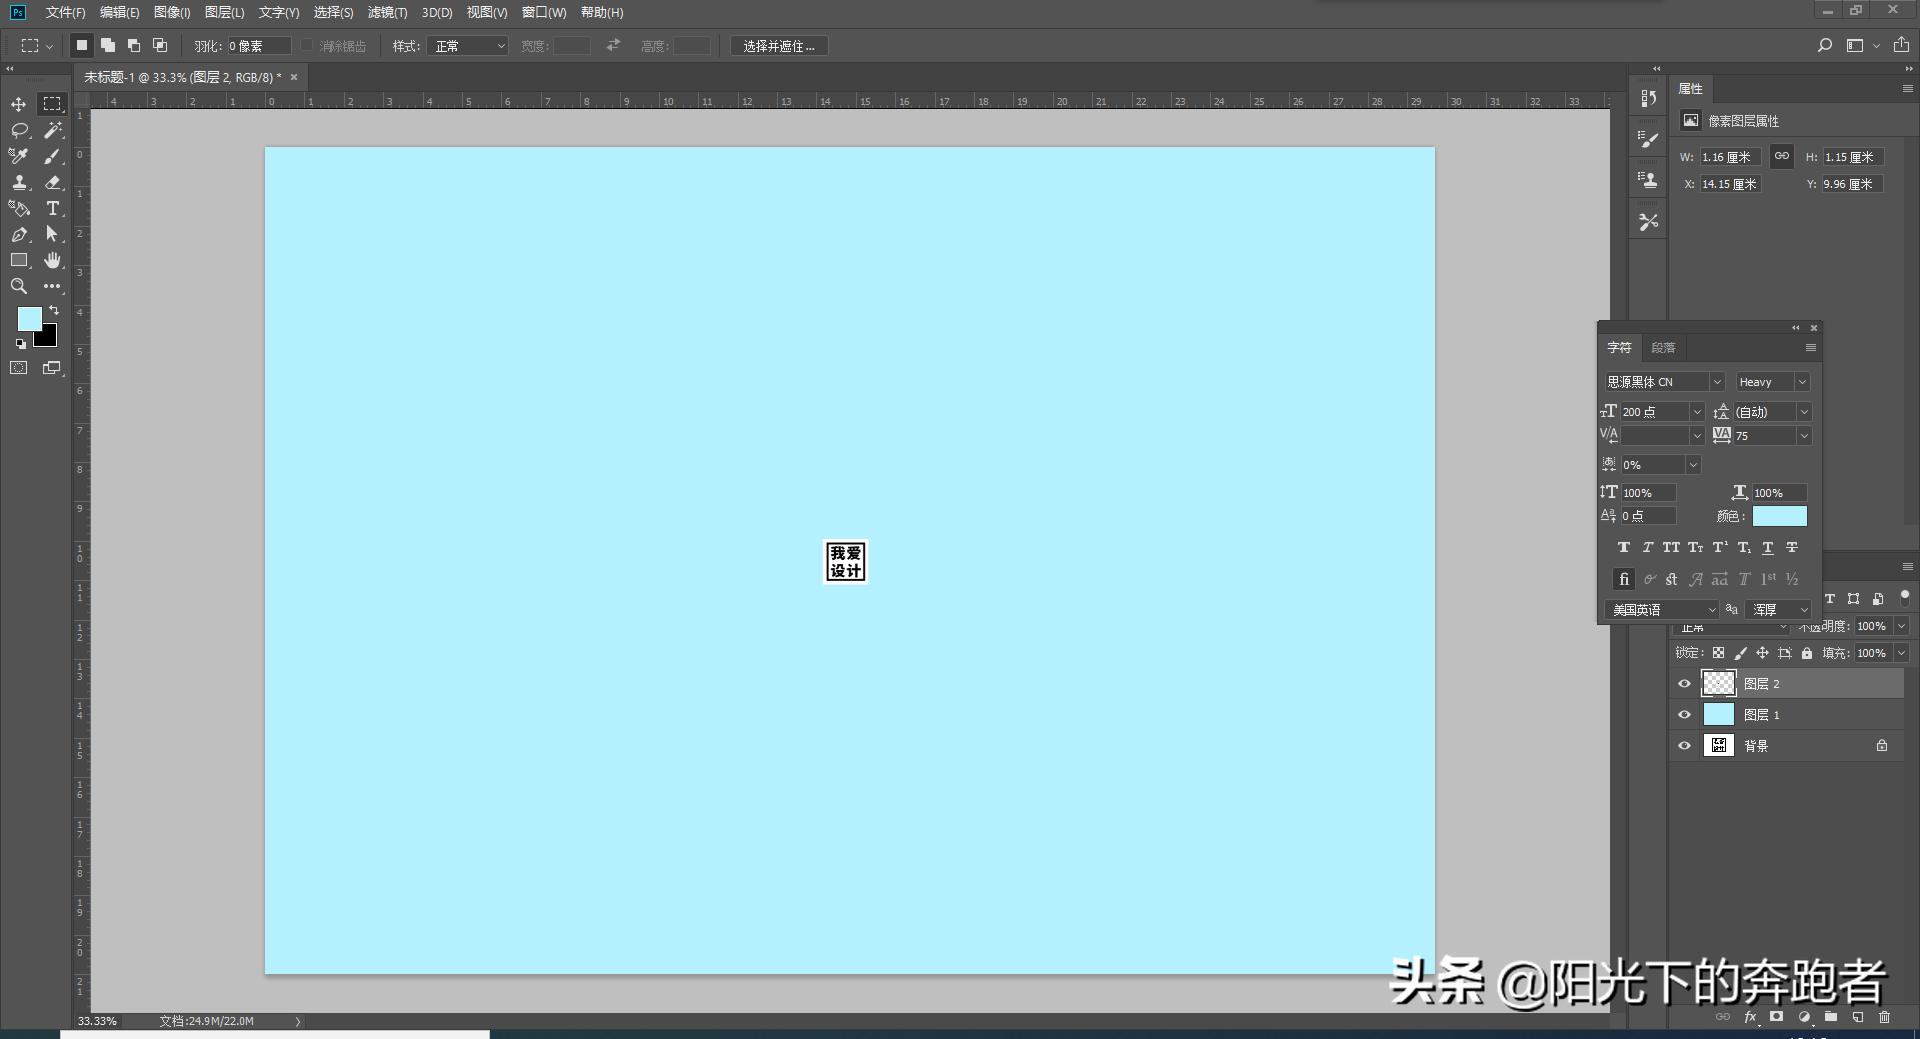Select the Move tool
This screenshot has width=1920, height=1039.
click(x=19, y=104)
